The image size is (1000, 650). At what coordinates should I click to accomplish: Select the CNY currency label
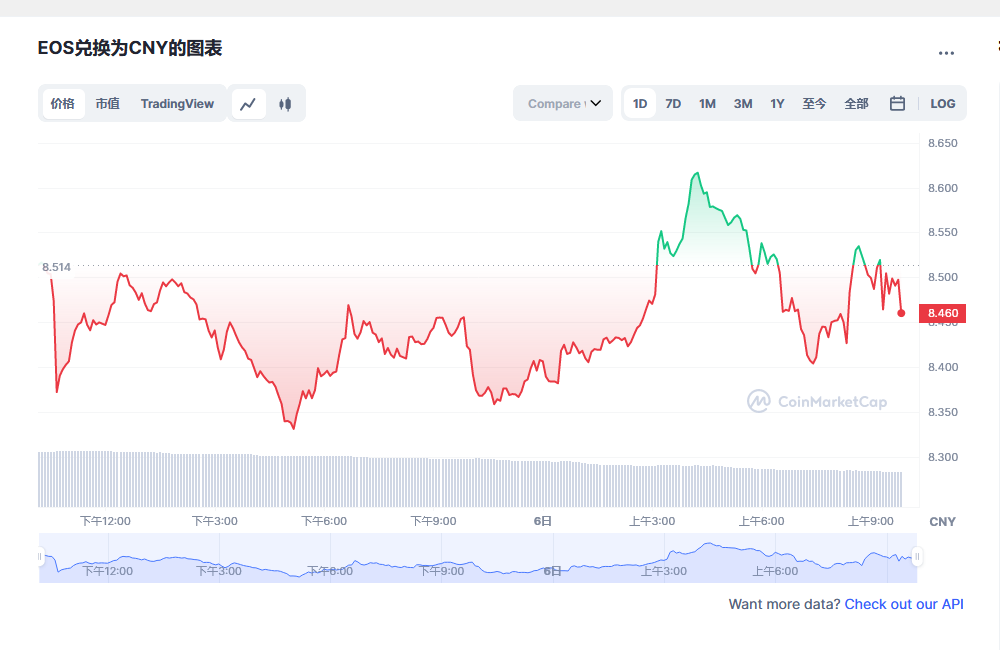coord(944,521)
